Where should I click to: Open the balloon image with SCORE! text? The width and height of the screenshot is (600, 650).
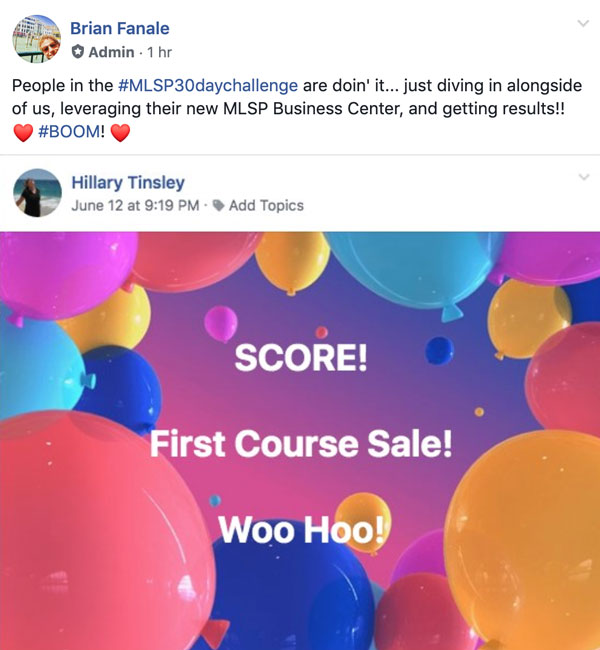pos(300,441)
